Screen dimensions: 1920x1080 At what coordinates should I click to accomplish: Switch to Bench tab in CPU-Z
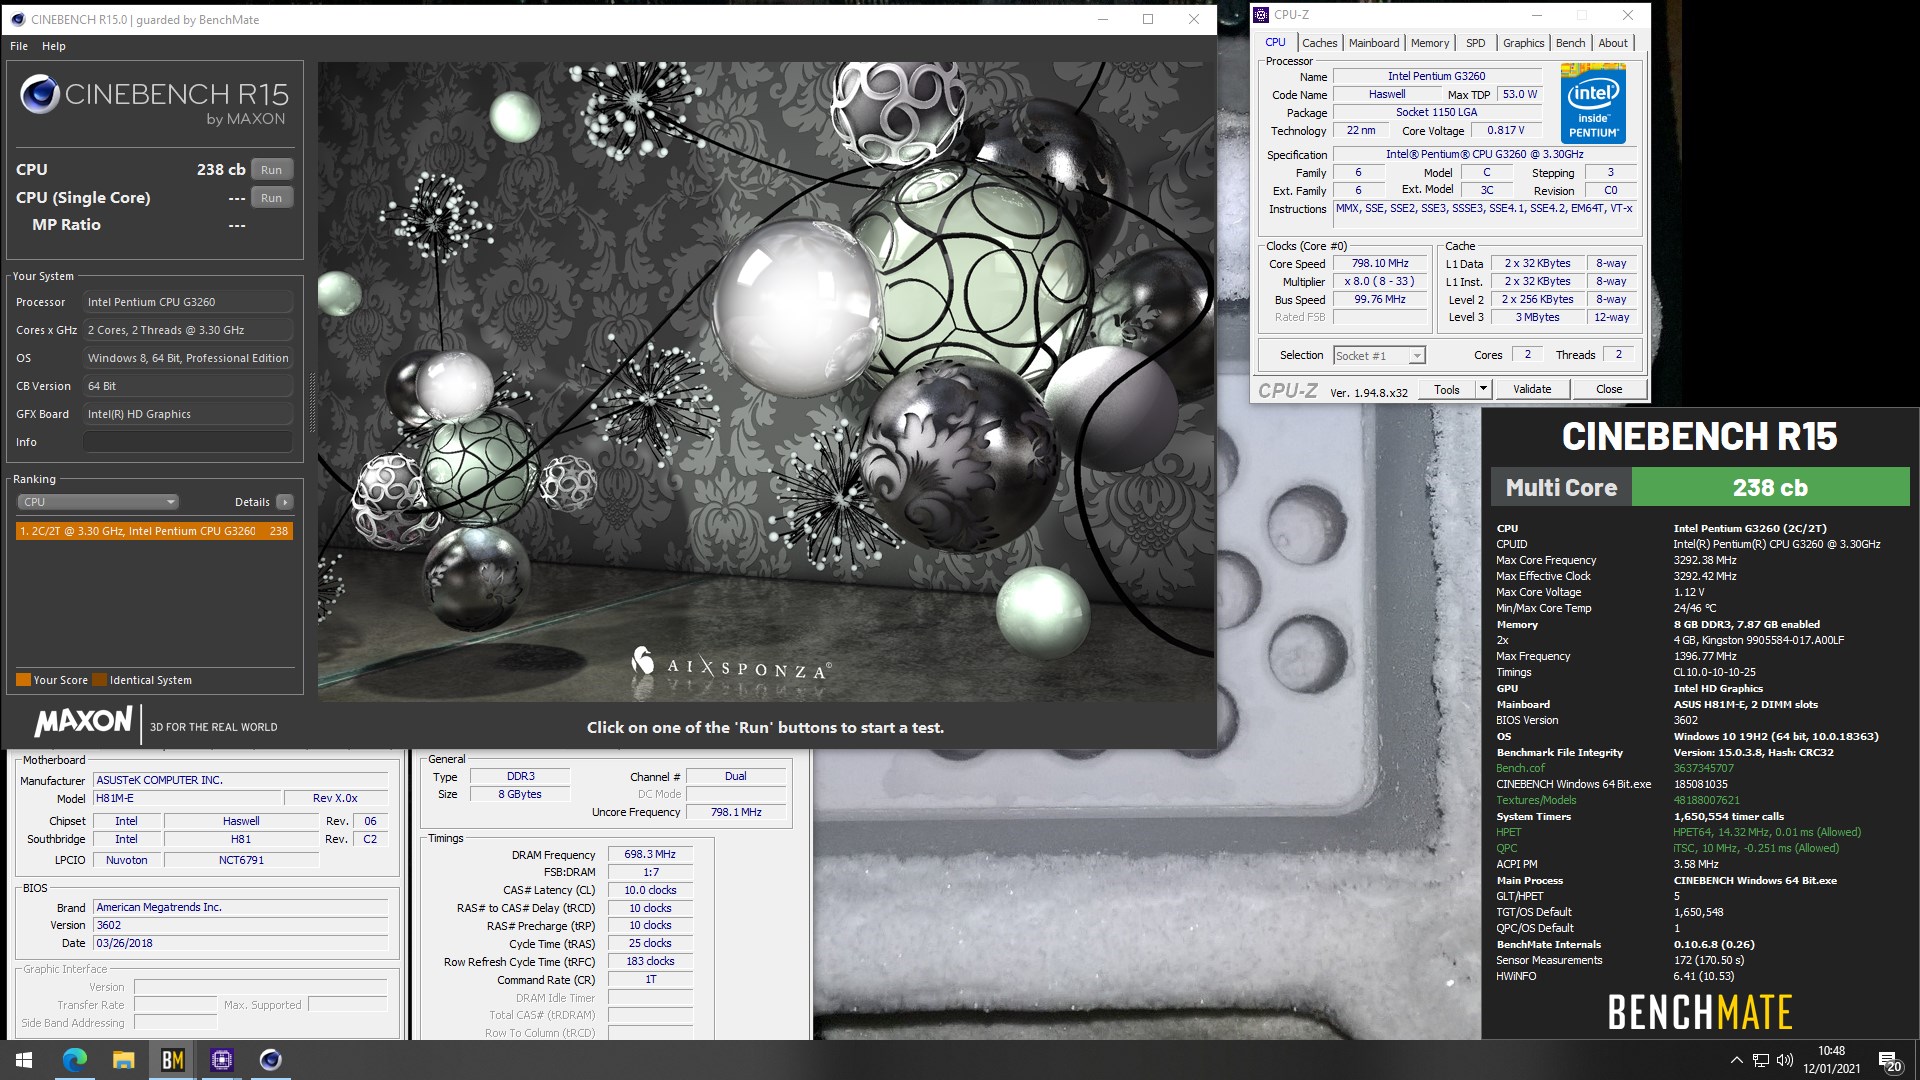[x=1570, y=43]
